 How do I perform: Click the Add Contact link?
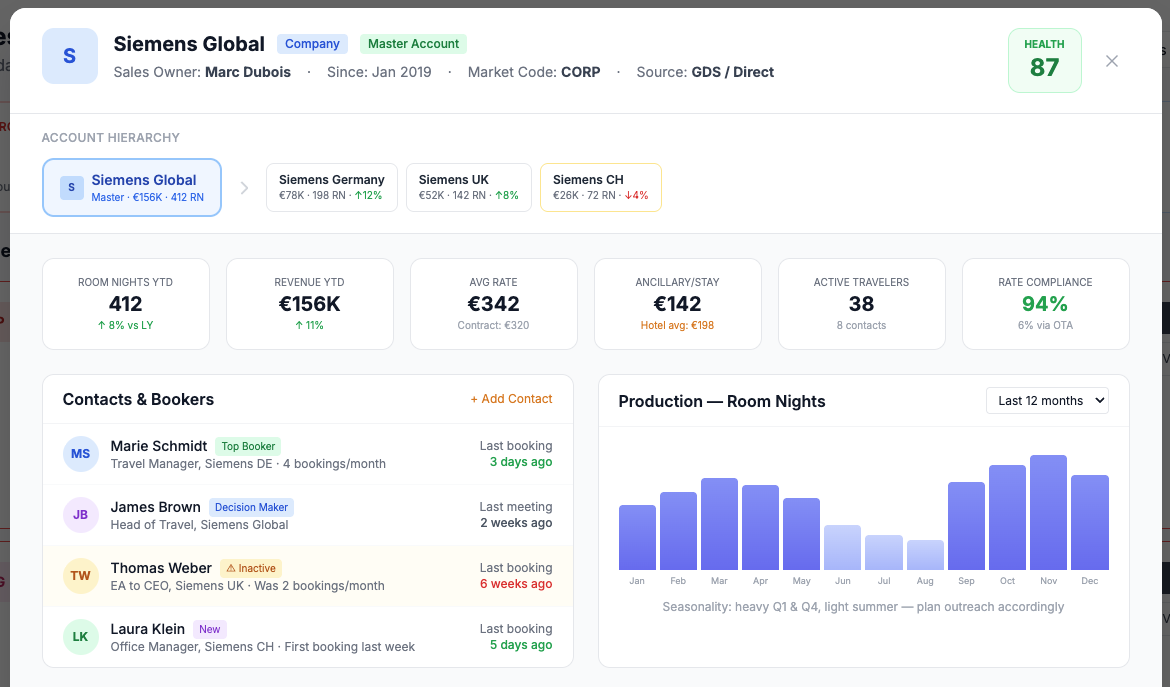(x=511, y=399)
